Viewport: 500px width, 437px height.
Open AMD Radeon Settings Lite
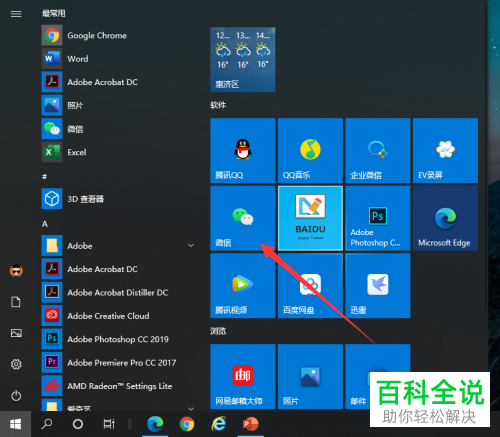click(118, 386)
